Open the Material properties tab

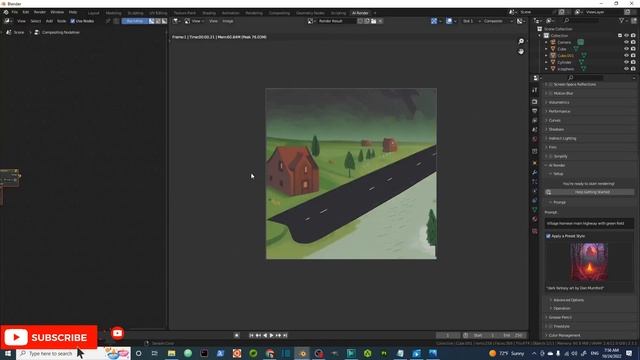pos(535,219)
